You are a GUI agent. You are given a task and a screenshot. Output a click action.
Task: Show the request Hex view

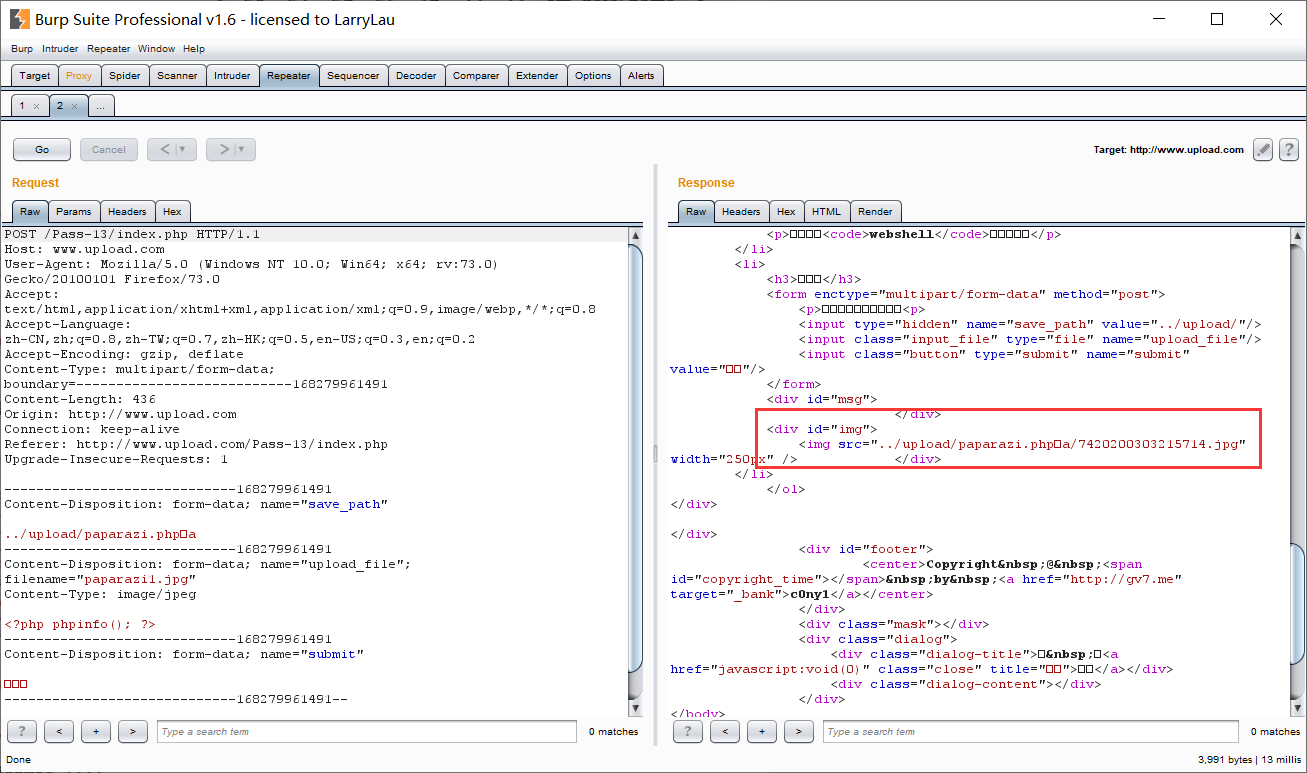[173, 211]
